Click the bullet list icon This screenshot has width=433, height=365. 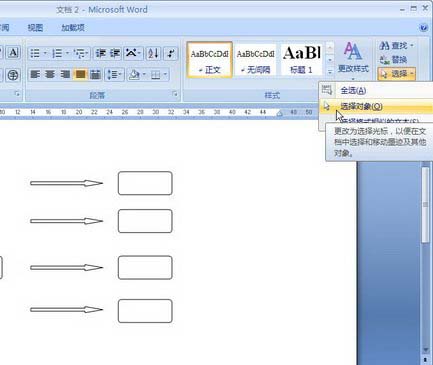coord(35,53)
